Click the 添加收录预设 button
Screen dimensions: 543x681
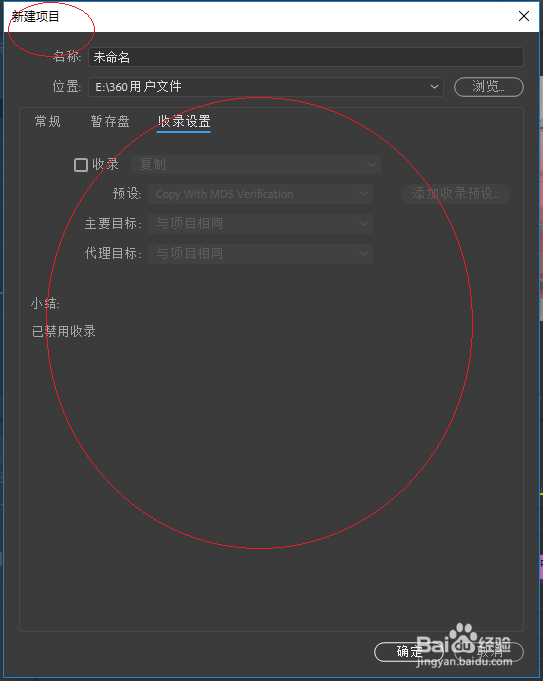455,194
